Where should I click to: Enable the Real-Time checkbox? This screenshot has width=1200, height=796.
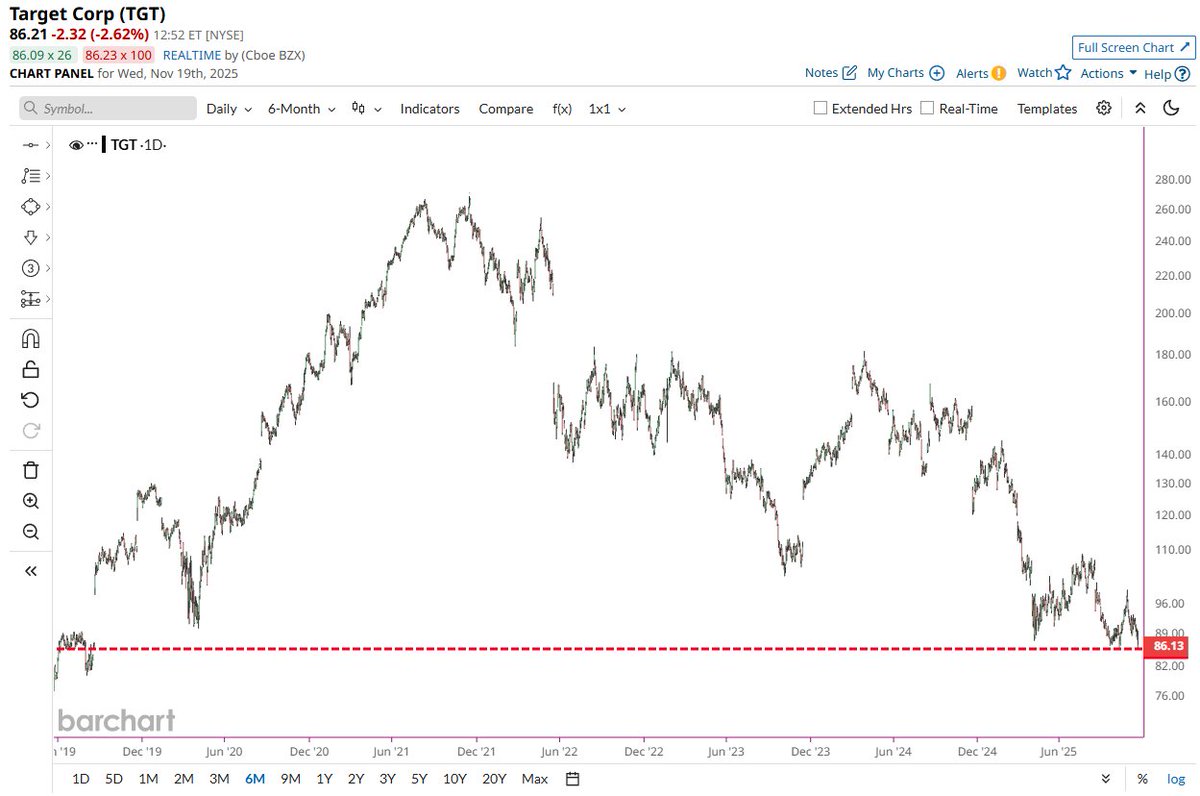click(927, 108)
